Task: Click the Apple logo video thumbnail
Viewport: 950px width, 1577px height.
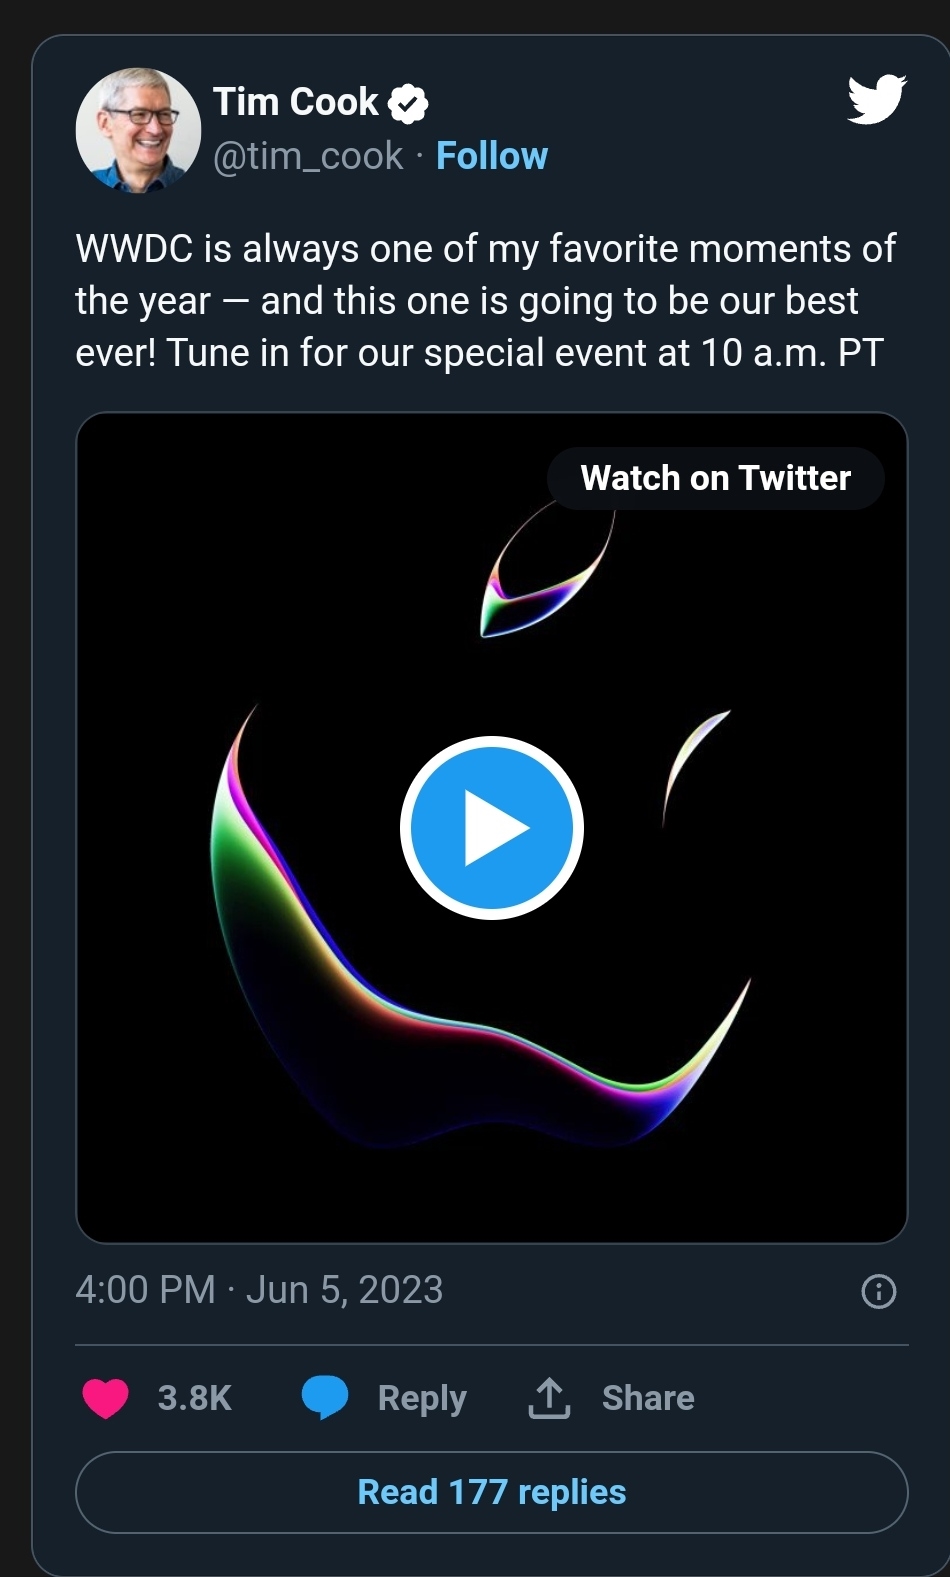Action: tap(492, 828)
